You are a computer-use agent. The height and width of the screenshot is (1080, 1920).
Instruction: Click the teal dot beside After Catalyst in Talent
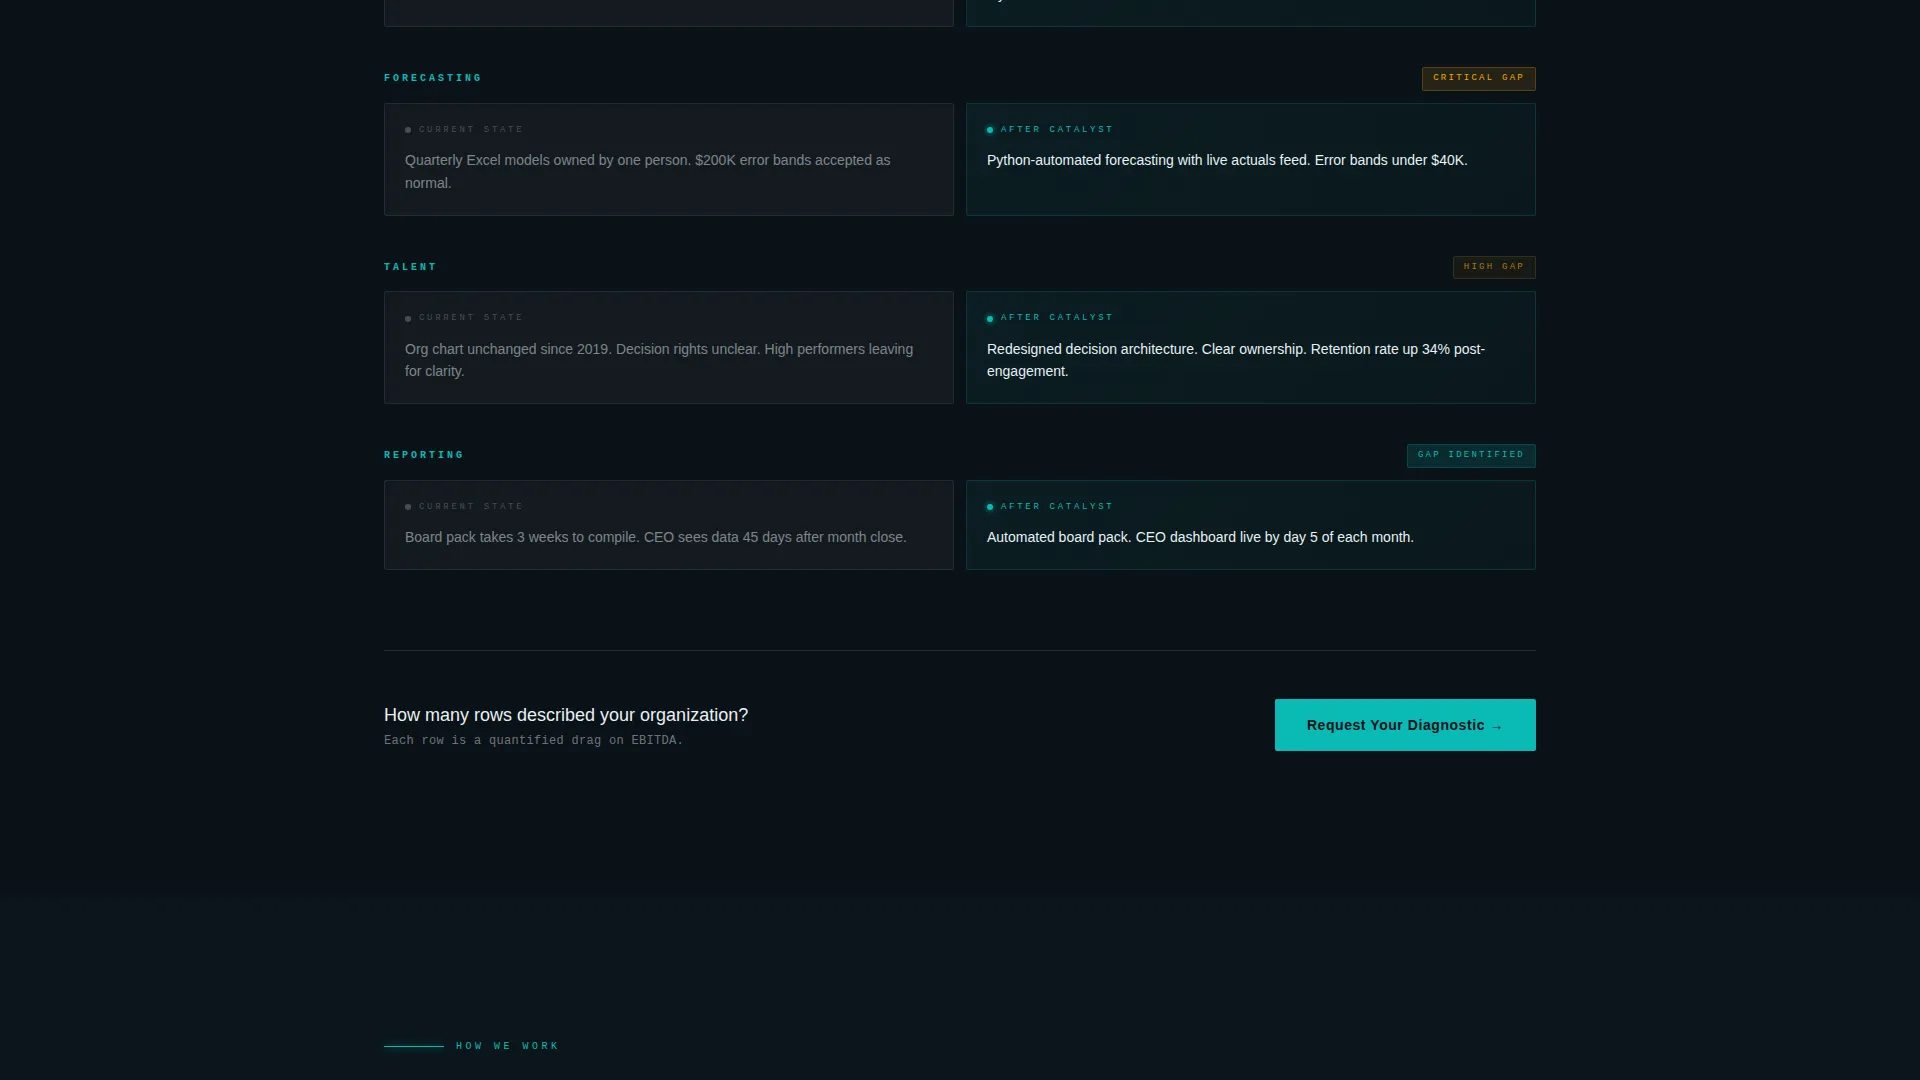(990, 319)
